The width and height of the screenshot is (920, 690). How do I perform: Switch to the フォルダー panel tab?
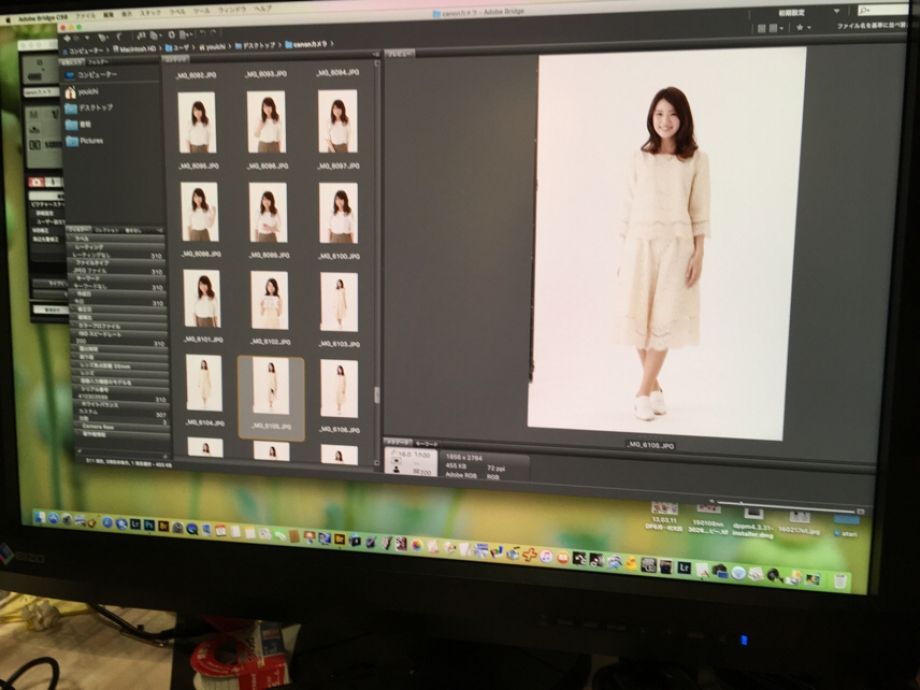point(99,62)
